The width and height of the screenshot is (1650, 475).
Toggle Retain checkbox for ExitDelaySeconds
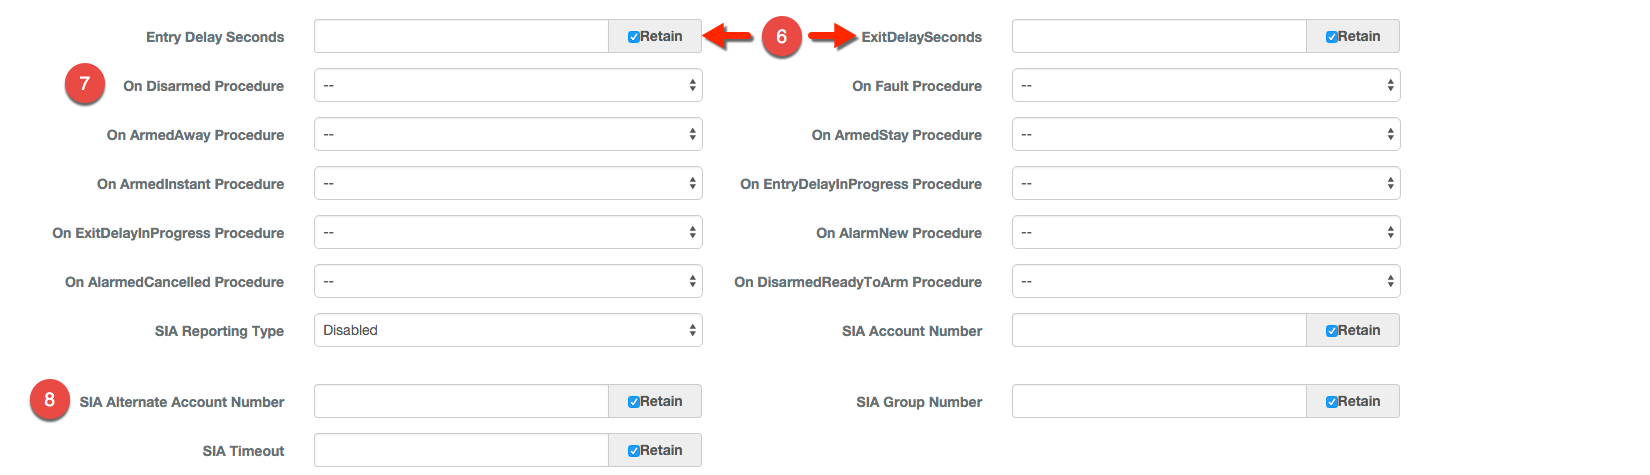pyautogui.click(x=1332, y=37)
